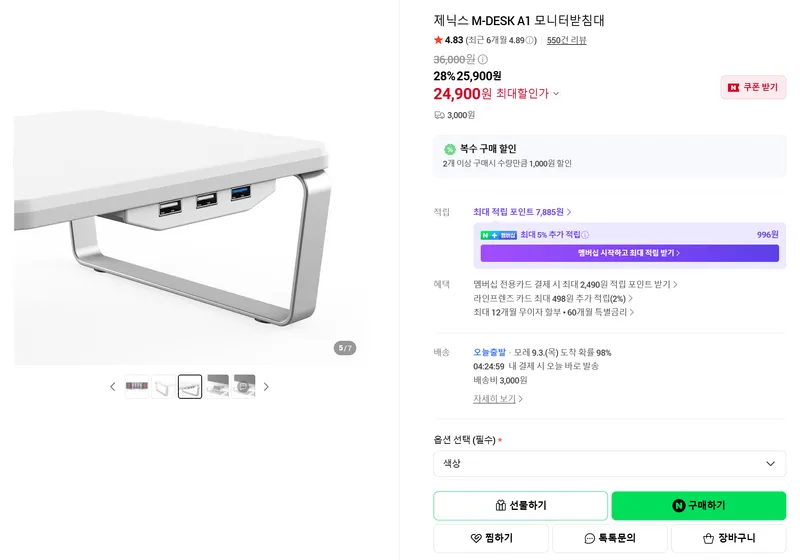This screenshot has width=800, height=560.
Task: Click the 선물하기 gift button
Action: pos(520,505)
